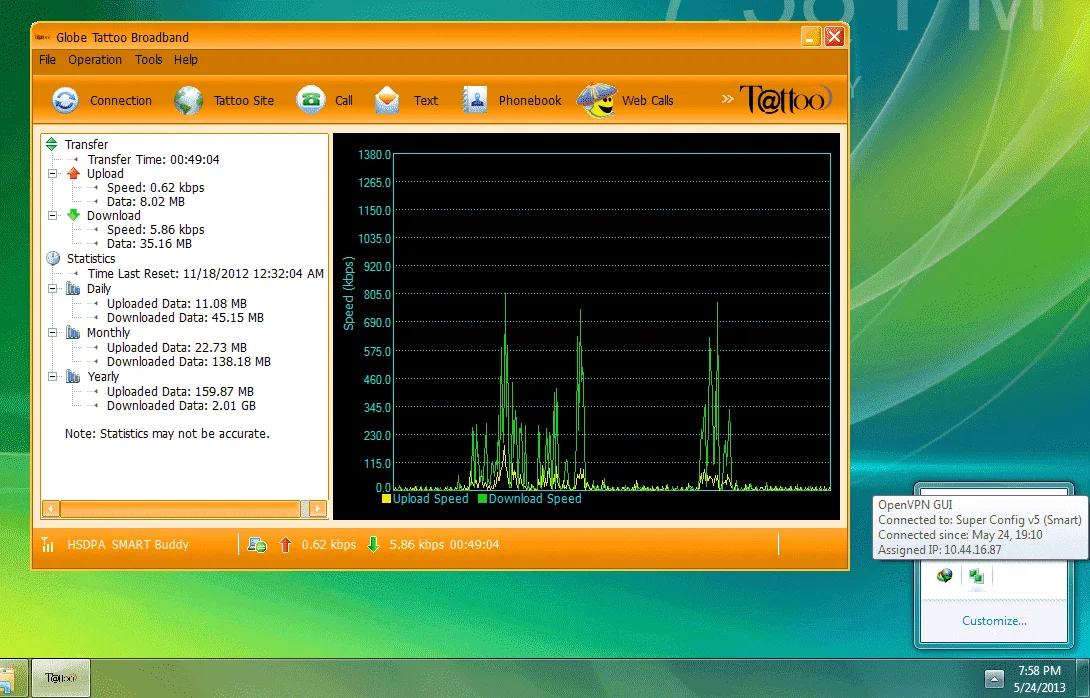Click the Web Calls smiley icon
The image size is (1090, 698).
point(596,100)
